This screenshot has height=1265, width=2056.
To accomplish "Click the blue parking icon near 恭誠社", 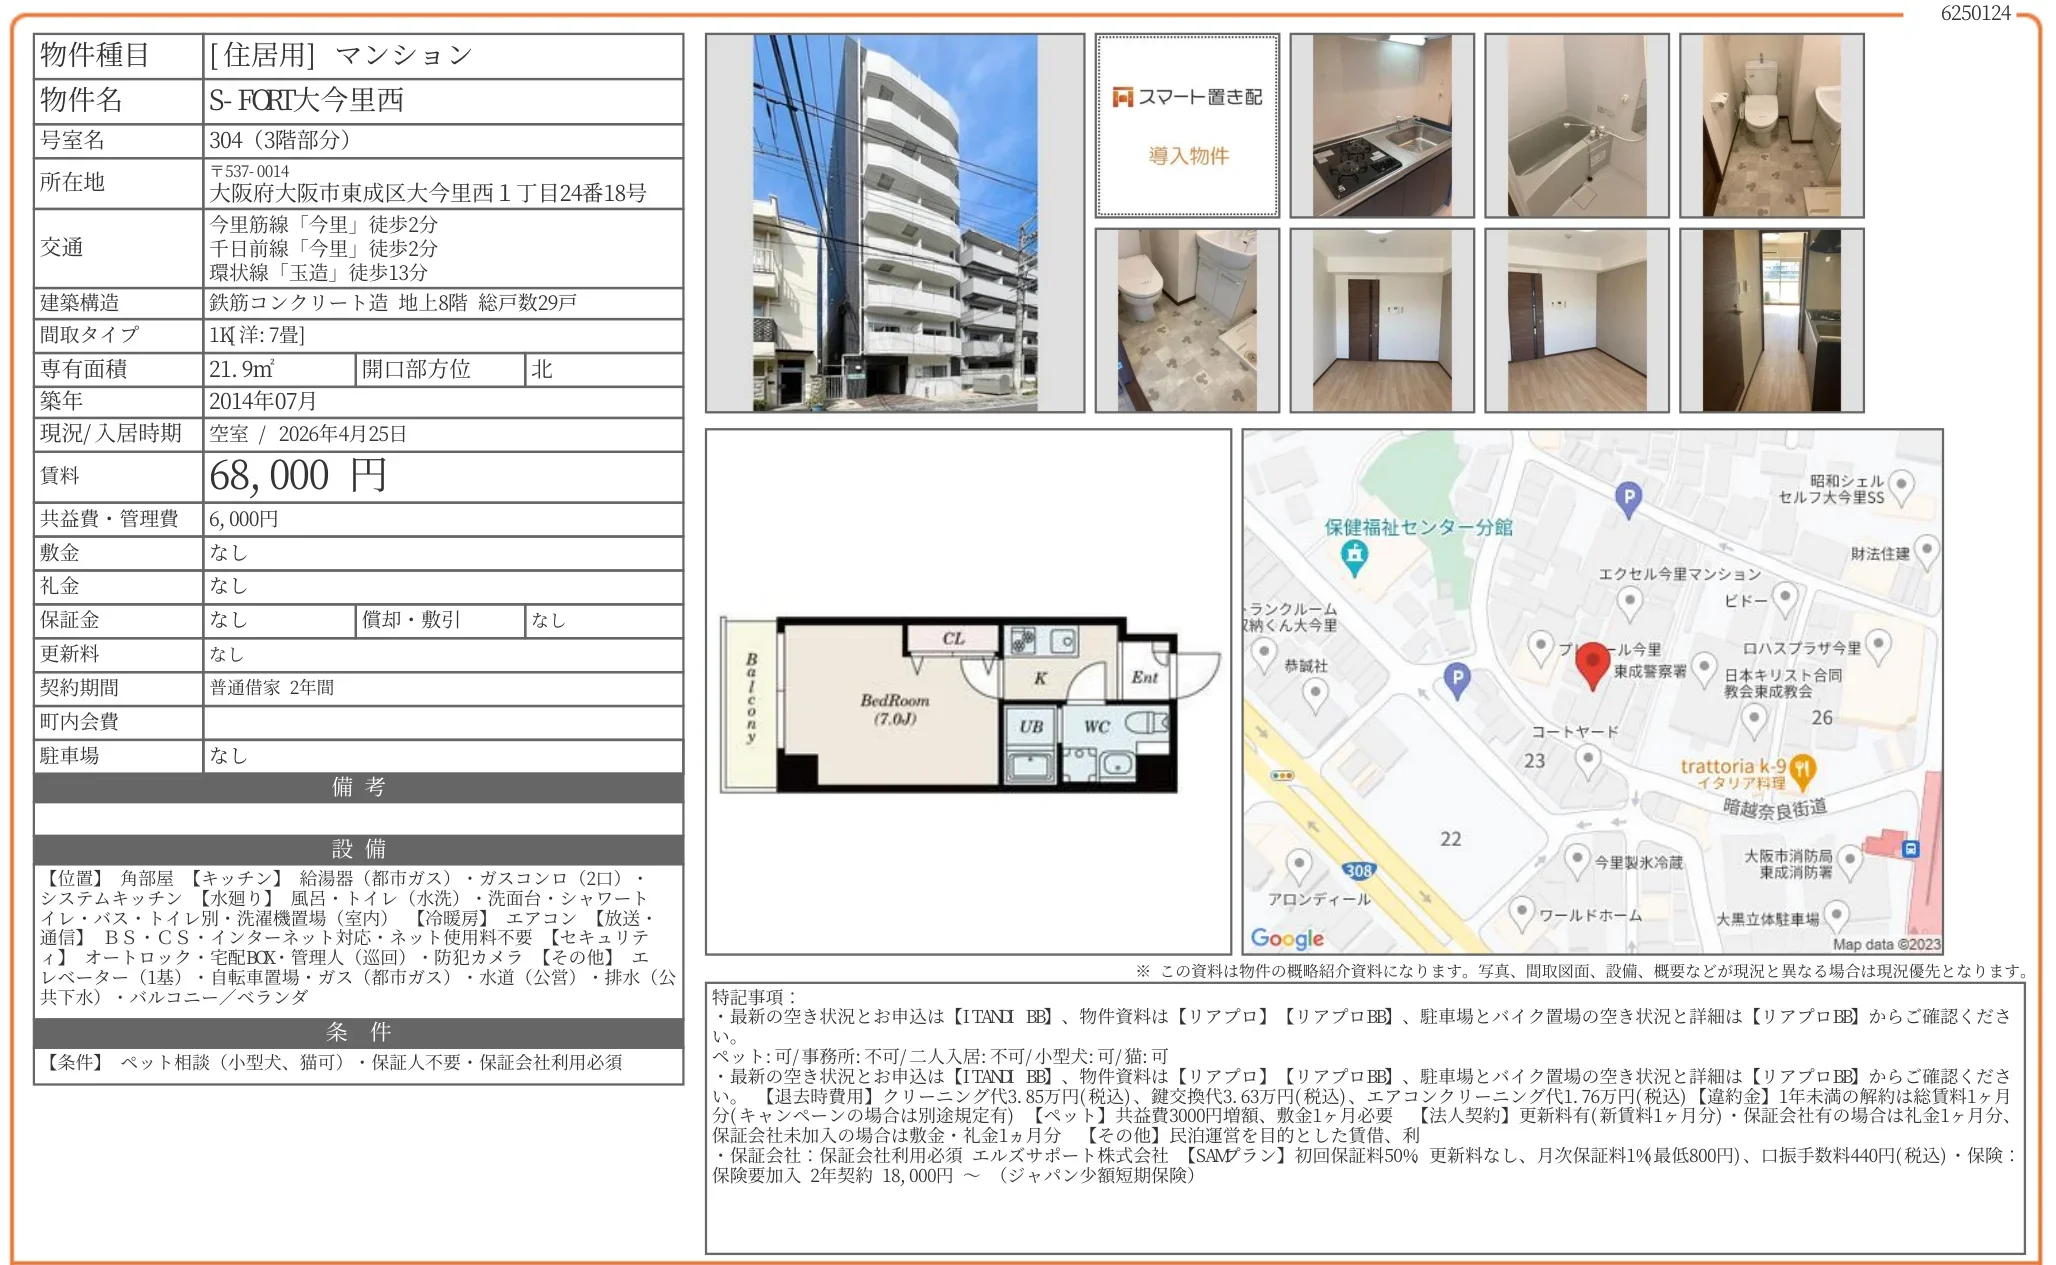I will [1458, 679].
